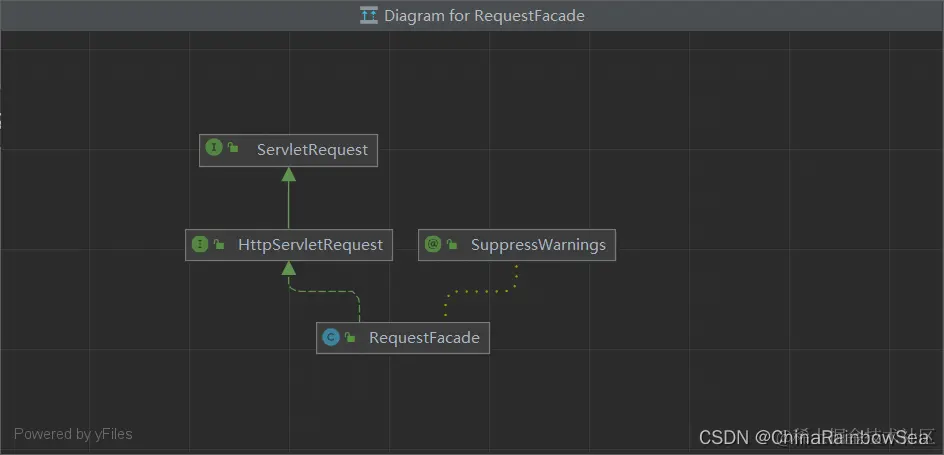
Task: Select the RequestFacade class node
Action: tap(403, 338)
